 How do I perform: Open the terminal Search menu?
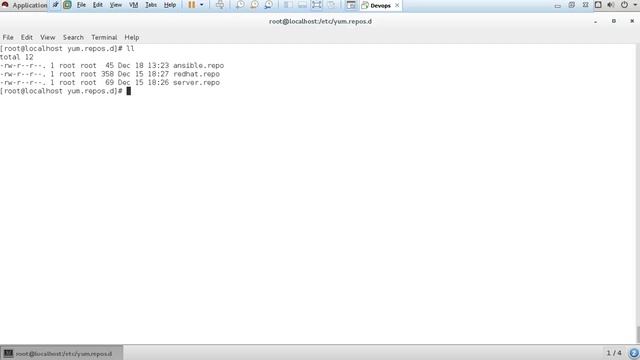(73, 37)
